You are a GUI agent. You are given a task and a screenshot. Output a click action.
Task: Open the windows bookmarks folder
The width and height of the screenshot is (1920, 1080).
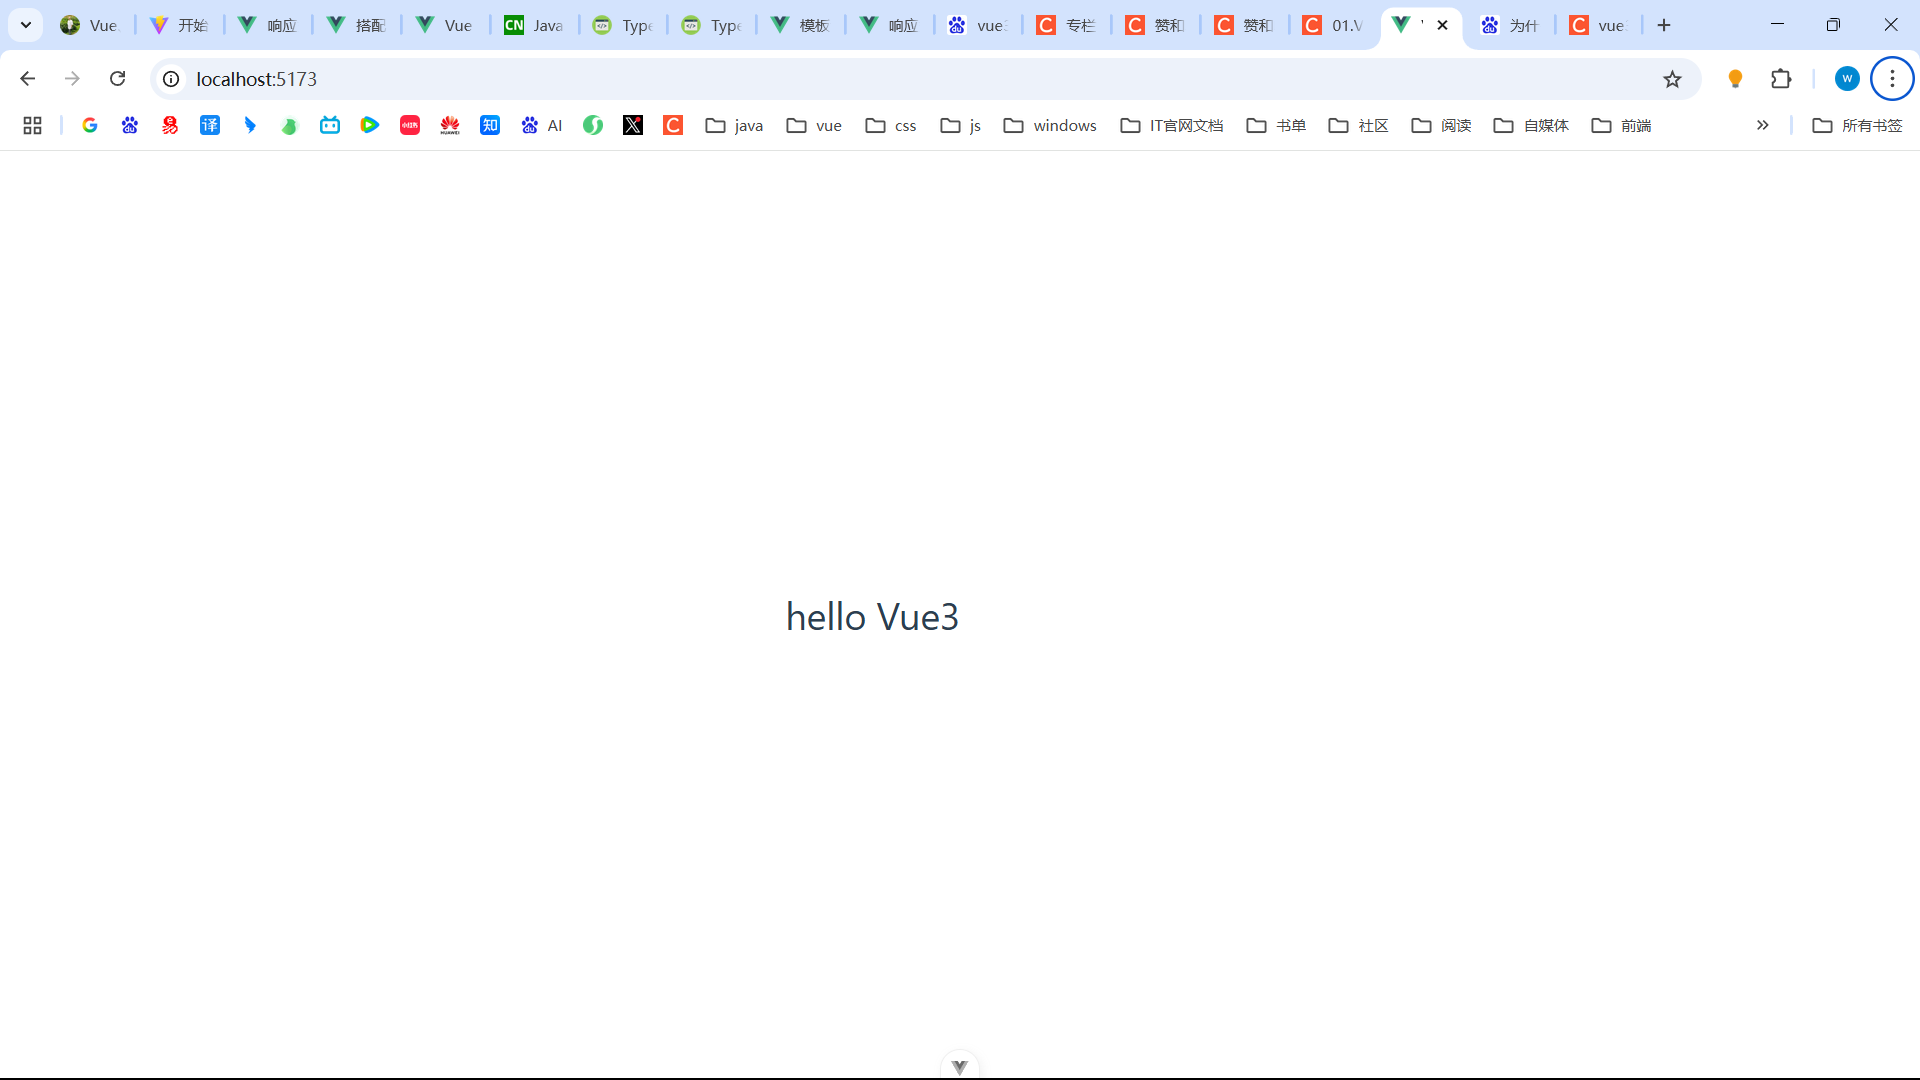click(x=1050, y=125)
